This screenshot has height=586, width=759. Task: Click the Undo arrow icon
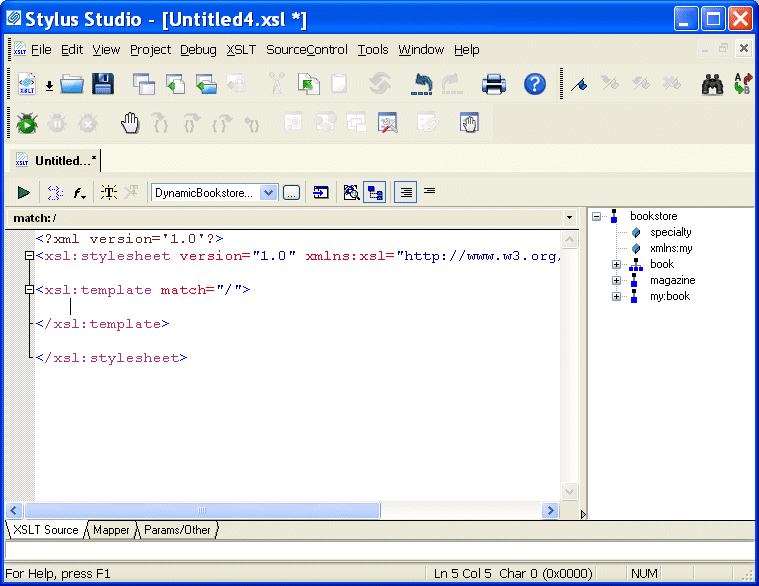click(422, 84)
